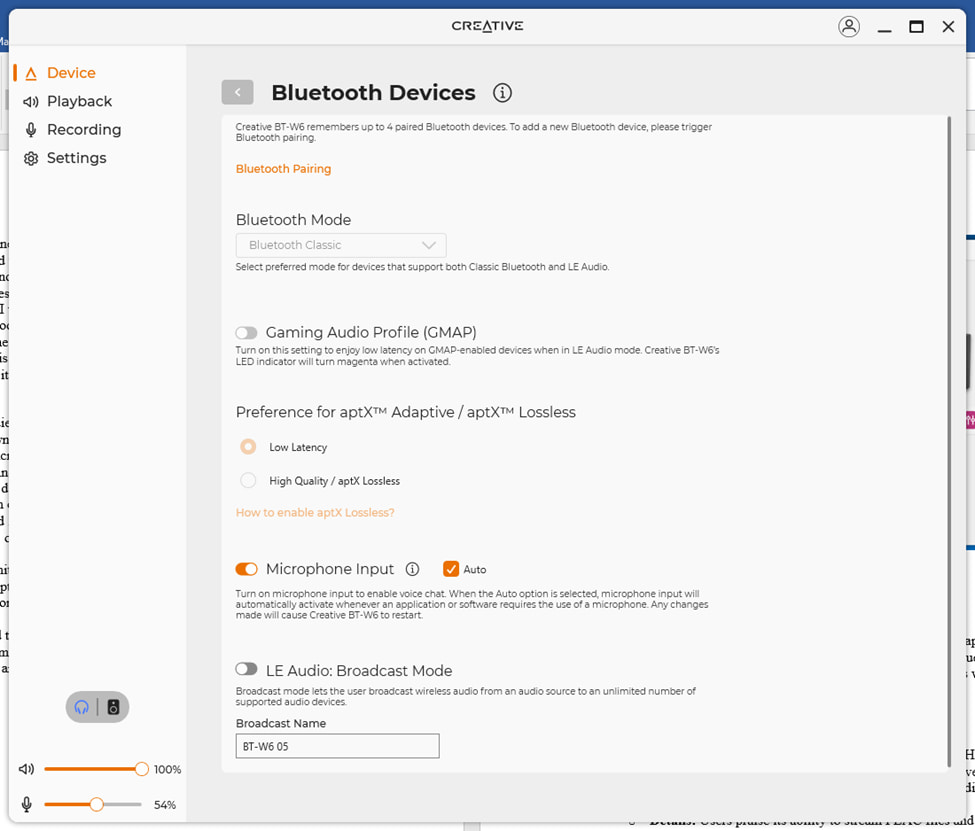Open 'How to enable aptX Lossless?' link
Screen dimensions: 975x831
click(316, 512)
